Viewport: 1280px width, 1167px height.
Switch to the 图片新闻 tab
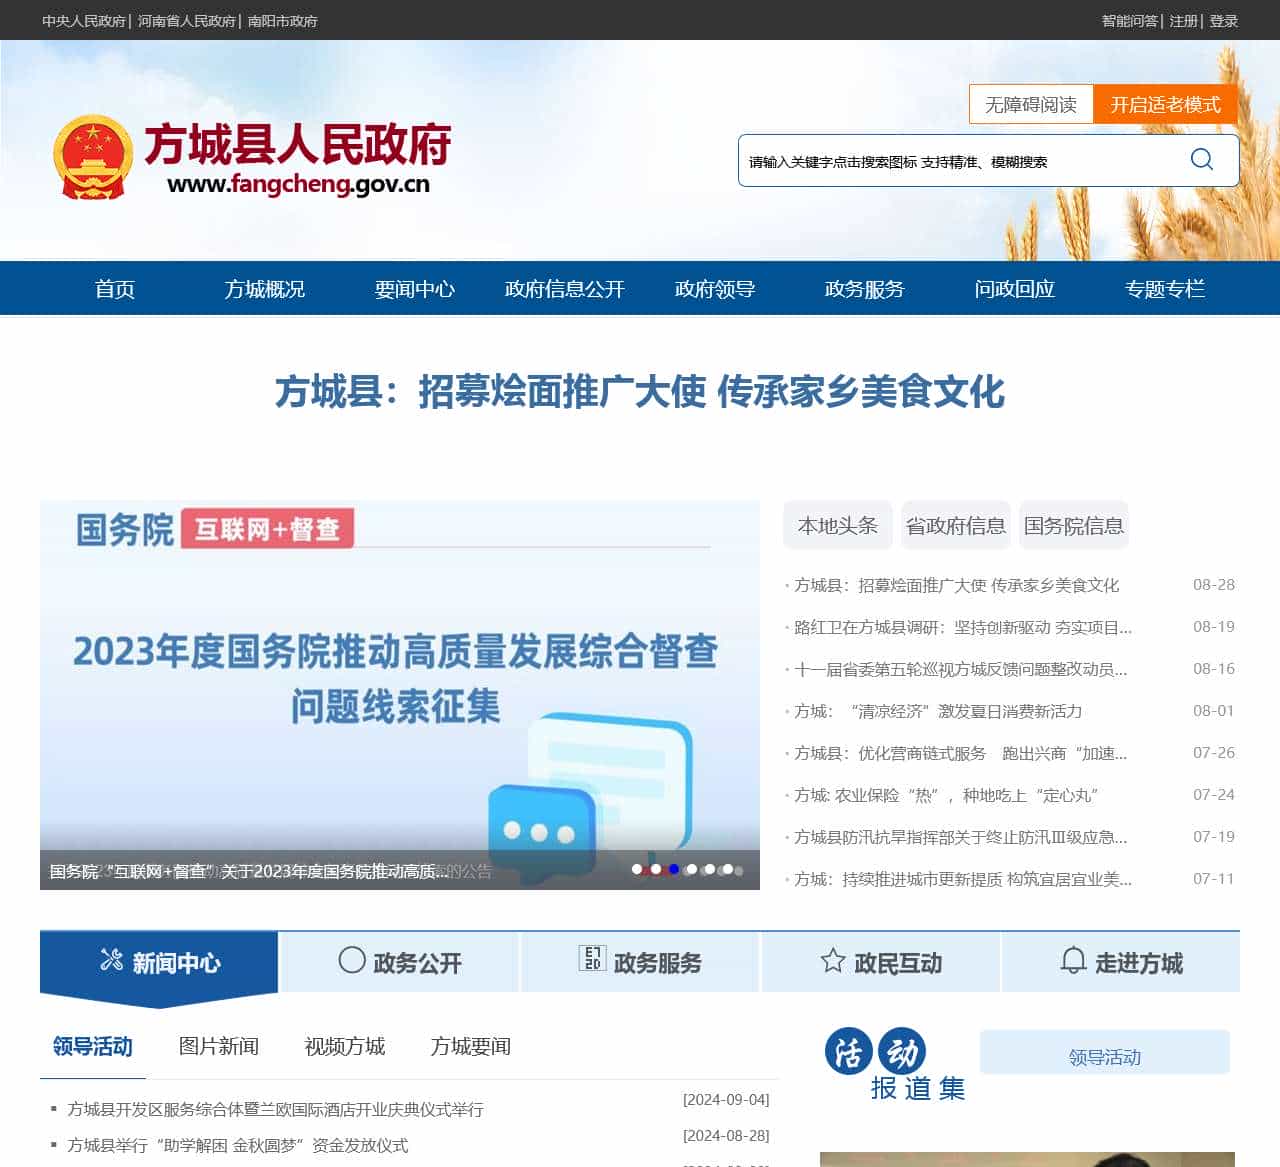point(219,1046)
